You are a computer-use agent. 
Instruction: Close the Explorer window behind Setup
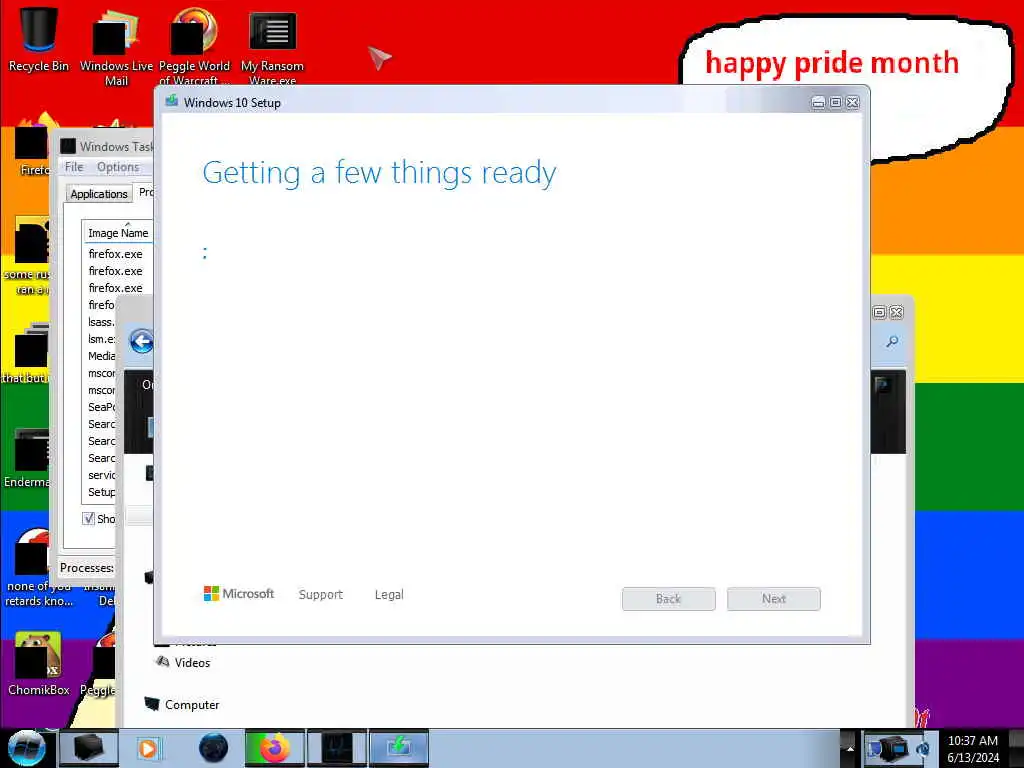tap(897, 312)
